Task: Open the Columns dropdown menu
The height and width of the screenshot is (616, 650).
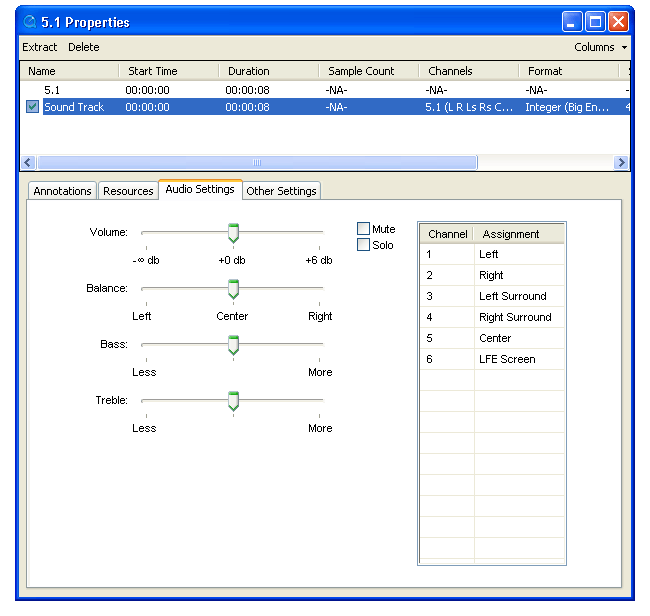Action: (601, 47)
